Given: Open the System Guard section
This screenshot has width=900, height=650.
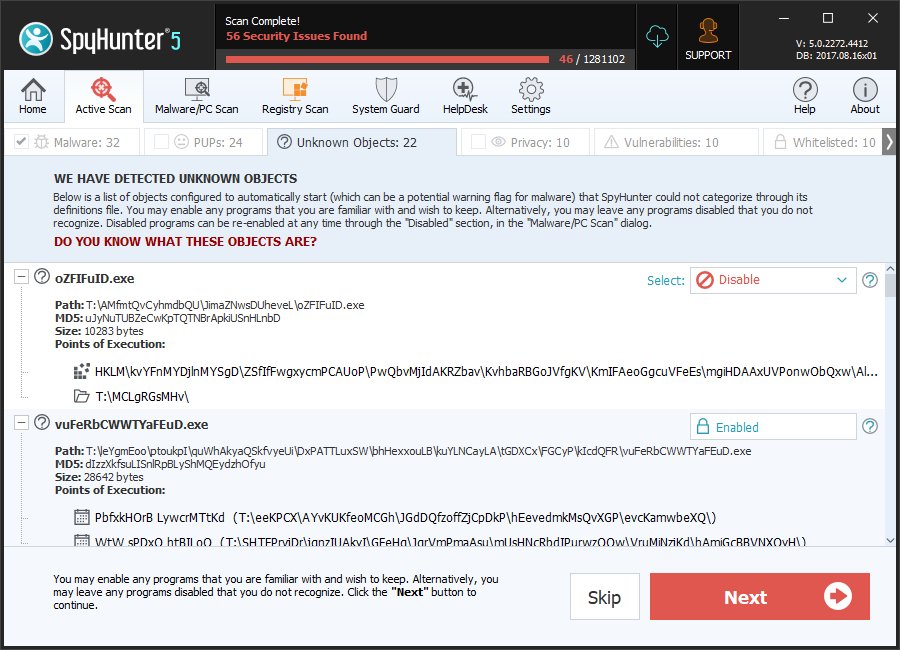Looking at the screenshot, I should pos(386,96).
